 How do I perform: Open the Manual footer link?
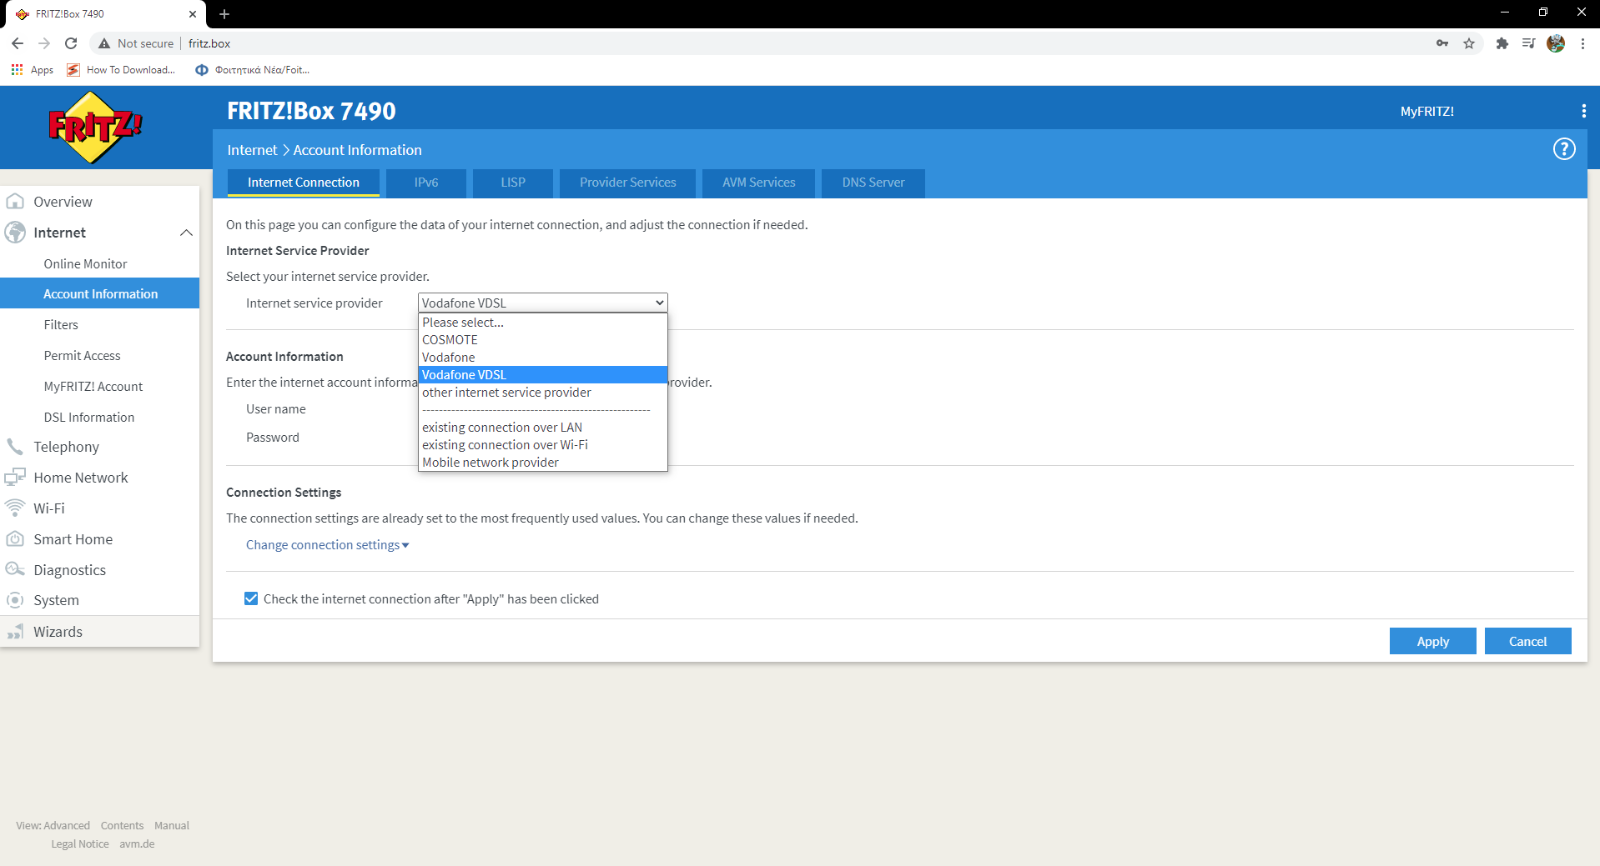coord(172,826)
